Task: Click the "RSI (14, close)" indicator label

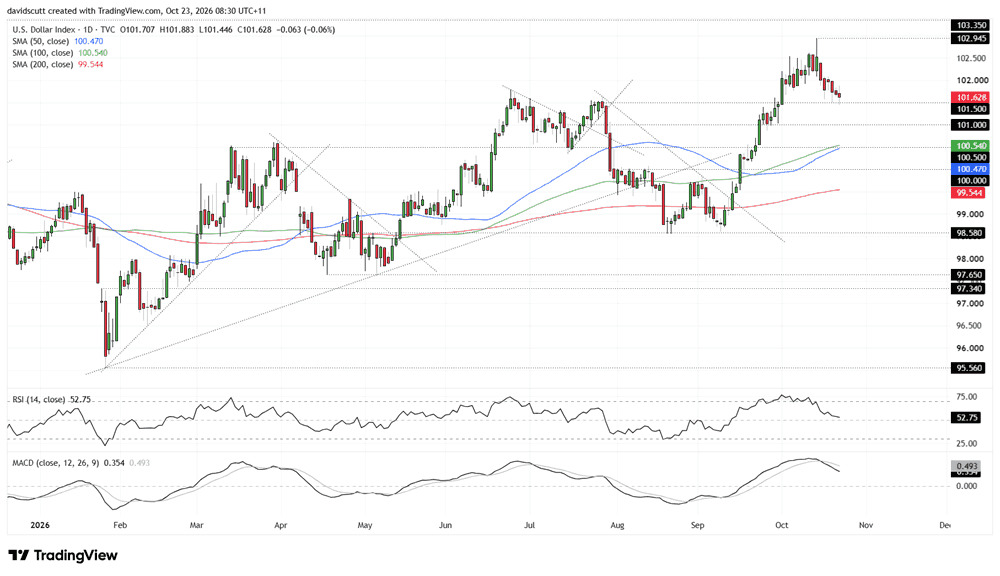Action: [x=39, y=399]
